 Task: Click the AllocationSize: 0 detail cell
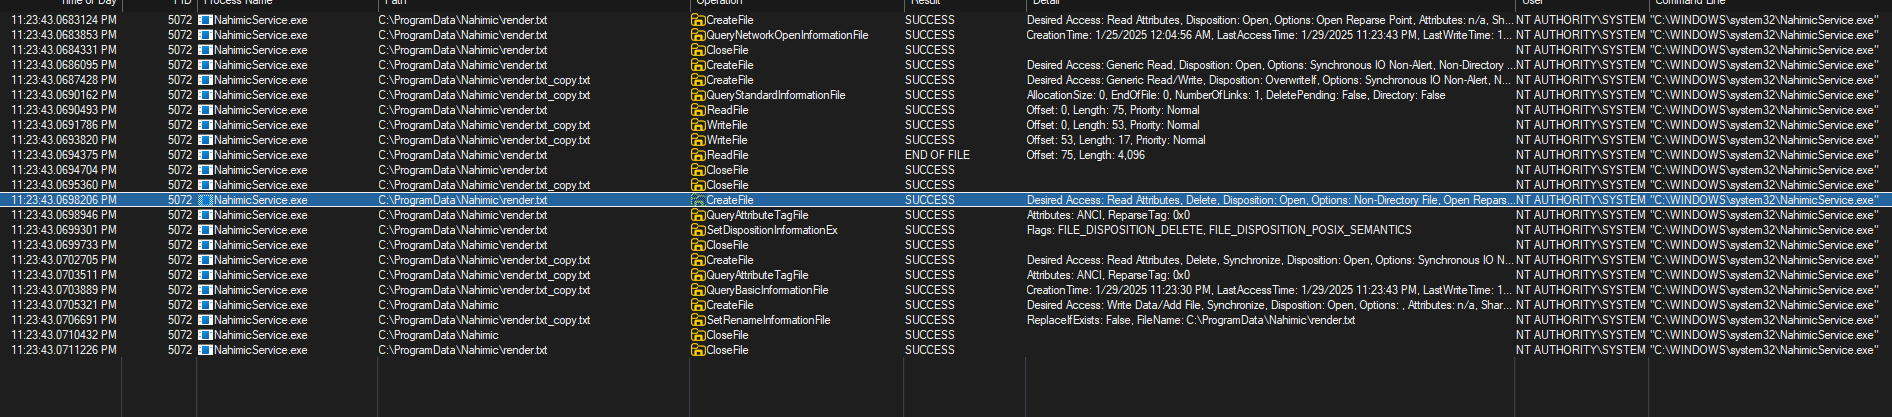pos(1235,95)
